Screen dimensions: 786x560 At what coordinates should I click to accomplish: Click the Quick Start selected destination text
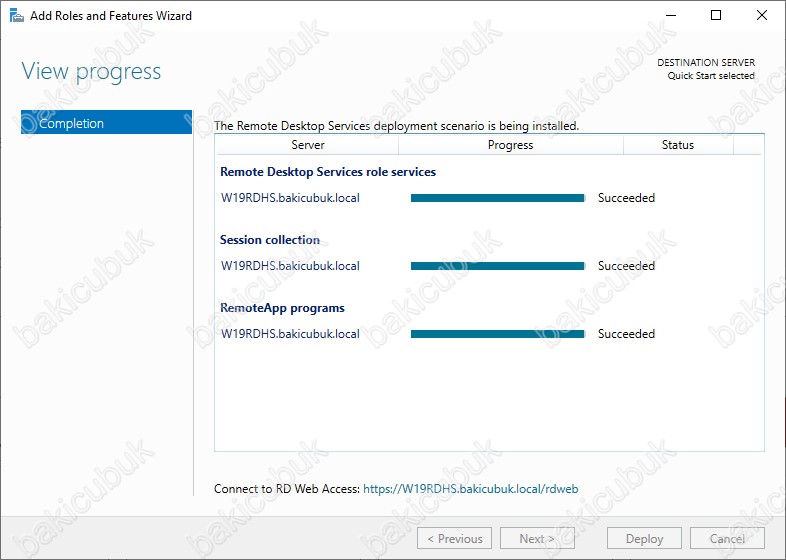[711, 76]
